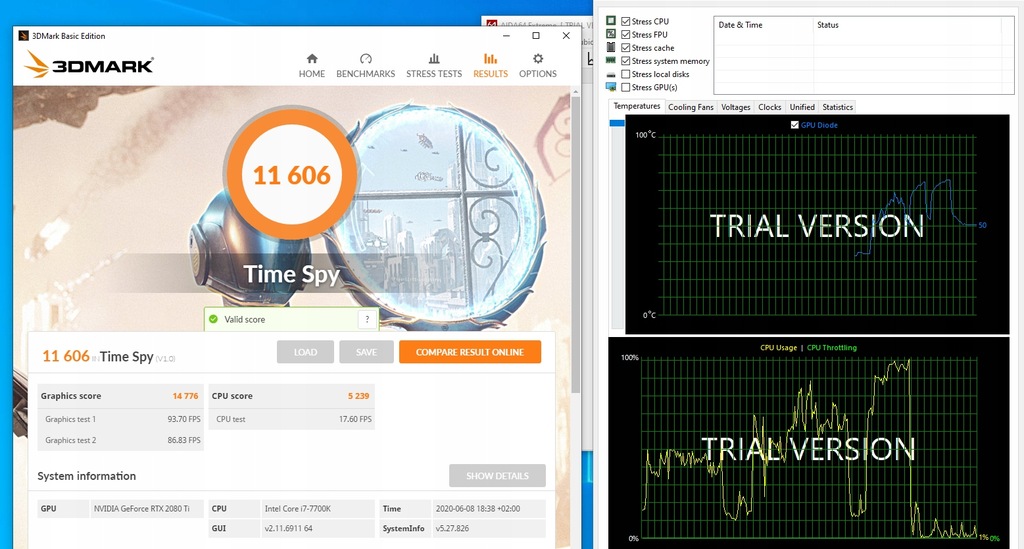Open Options gear icon

[x=537, y=59]
